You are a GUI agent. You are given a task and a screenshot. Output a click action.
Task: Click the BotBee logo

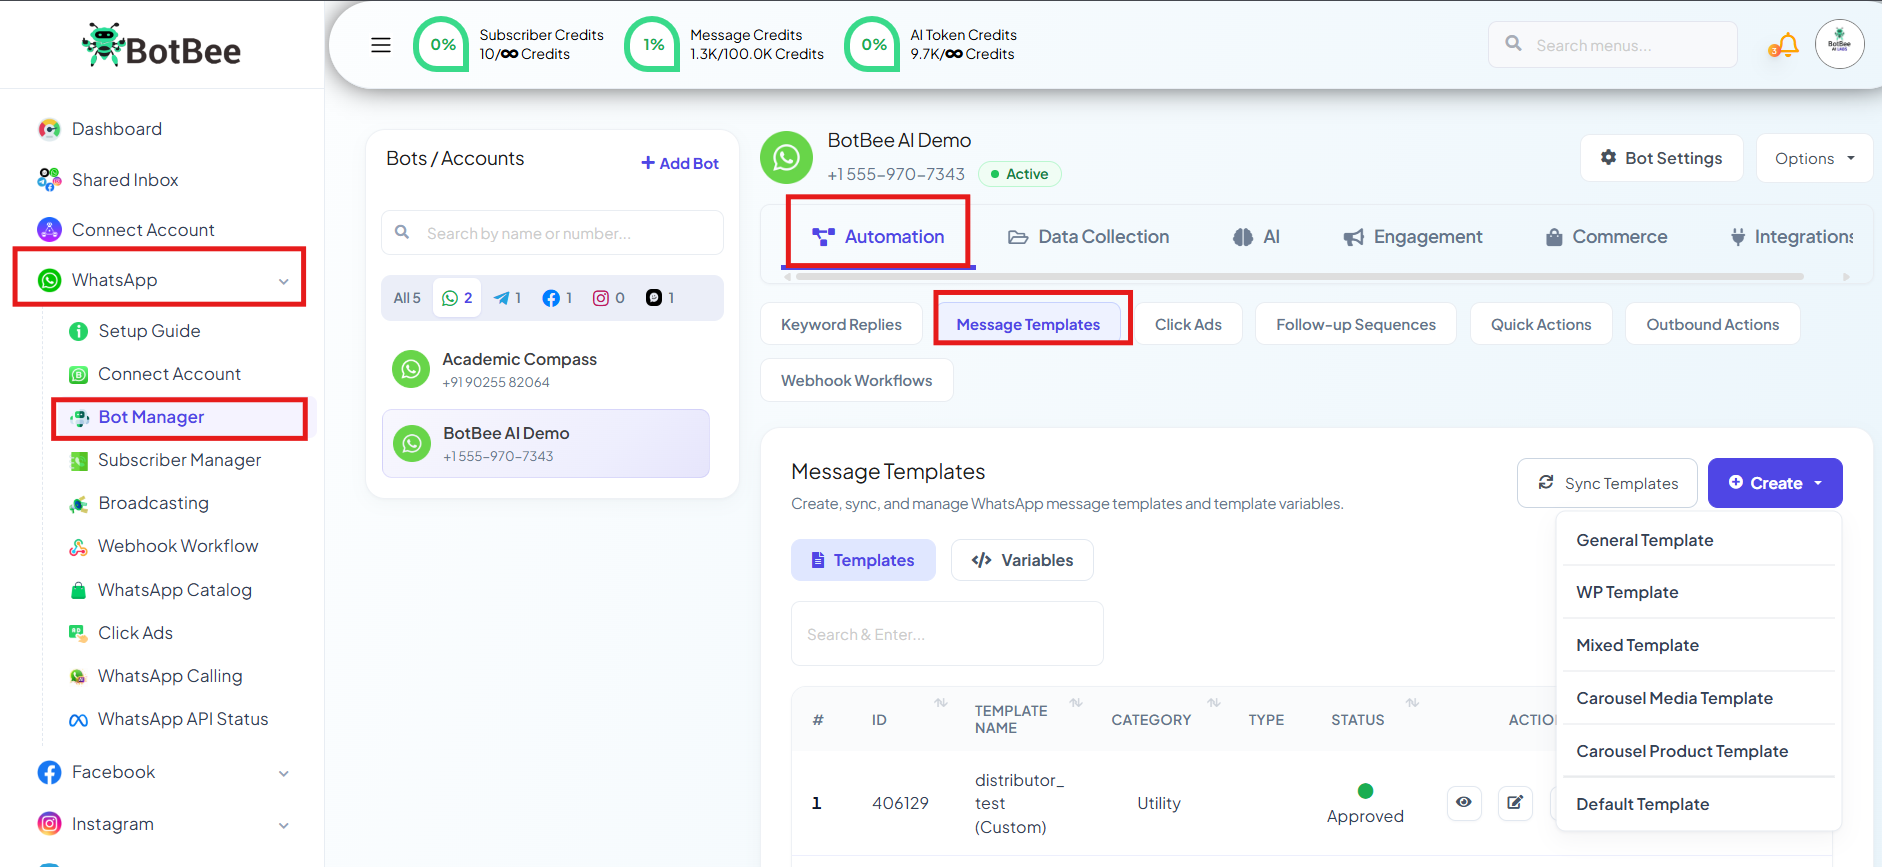162,46
